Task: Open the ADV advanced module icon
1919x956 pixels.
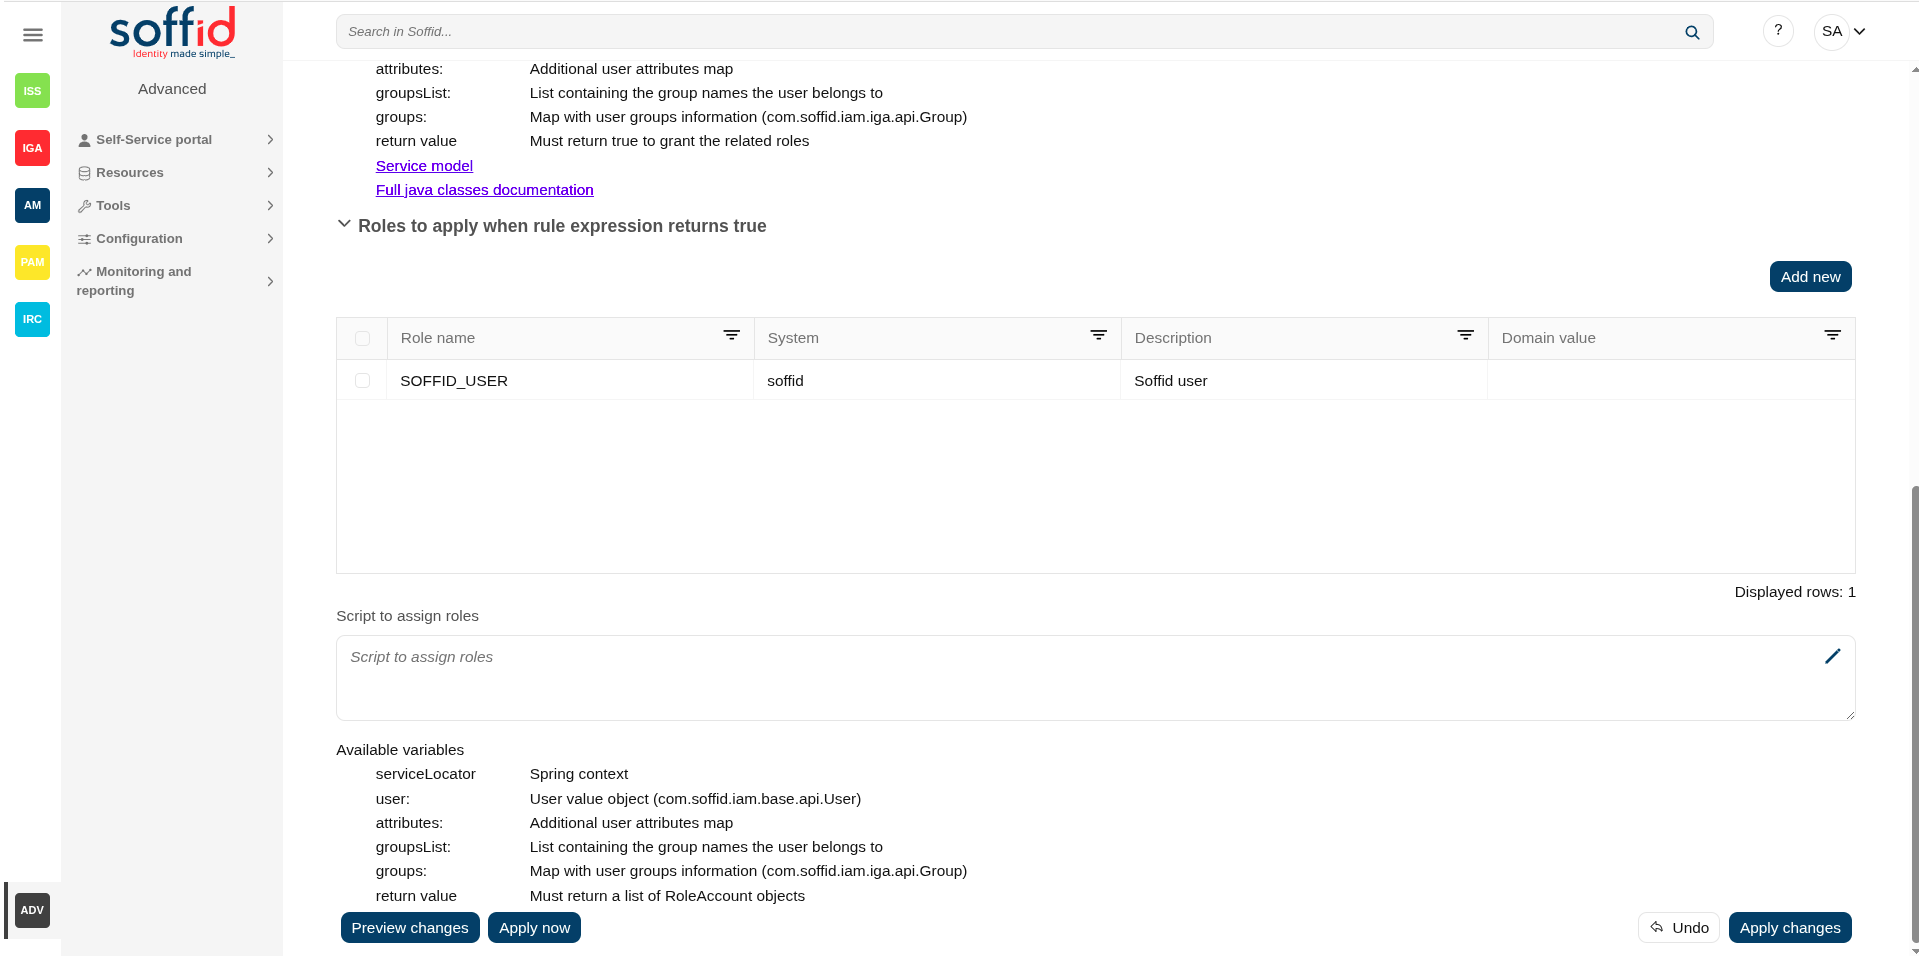Action: pos(32,910)
